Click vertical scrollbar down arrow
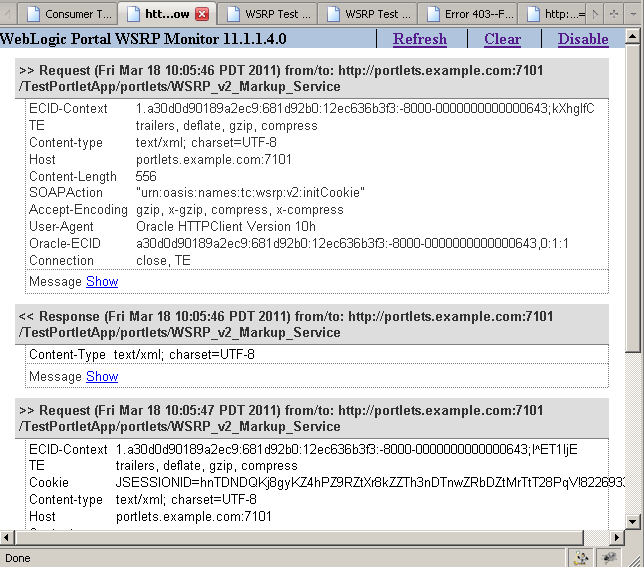Viewport: 644px width, 567px height. [x=632, y=522]
